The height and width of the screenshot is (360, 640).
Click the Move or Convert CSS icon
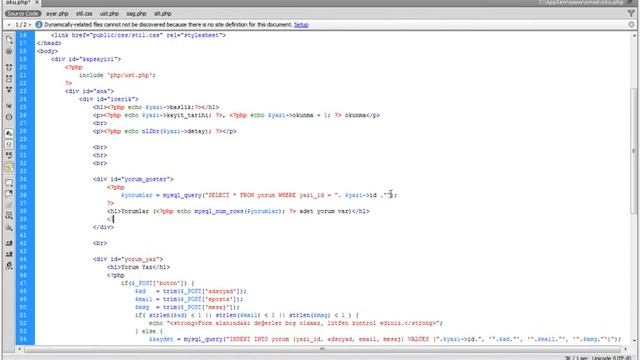(9, 227)
